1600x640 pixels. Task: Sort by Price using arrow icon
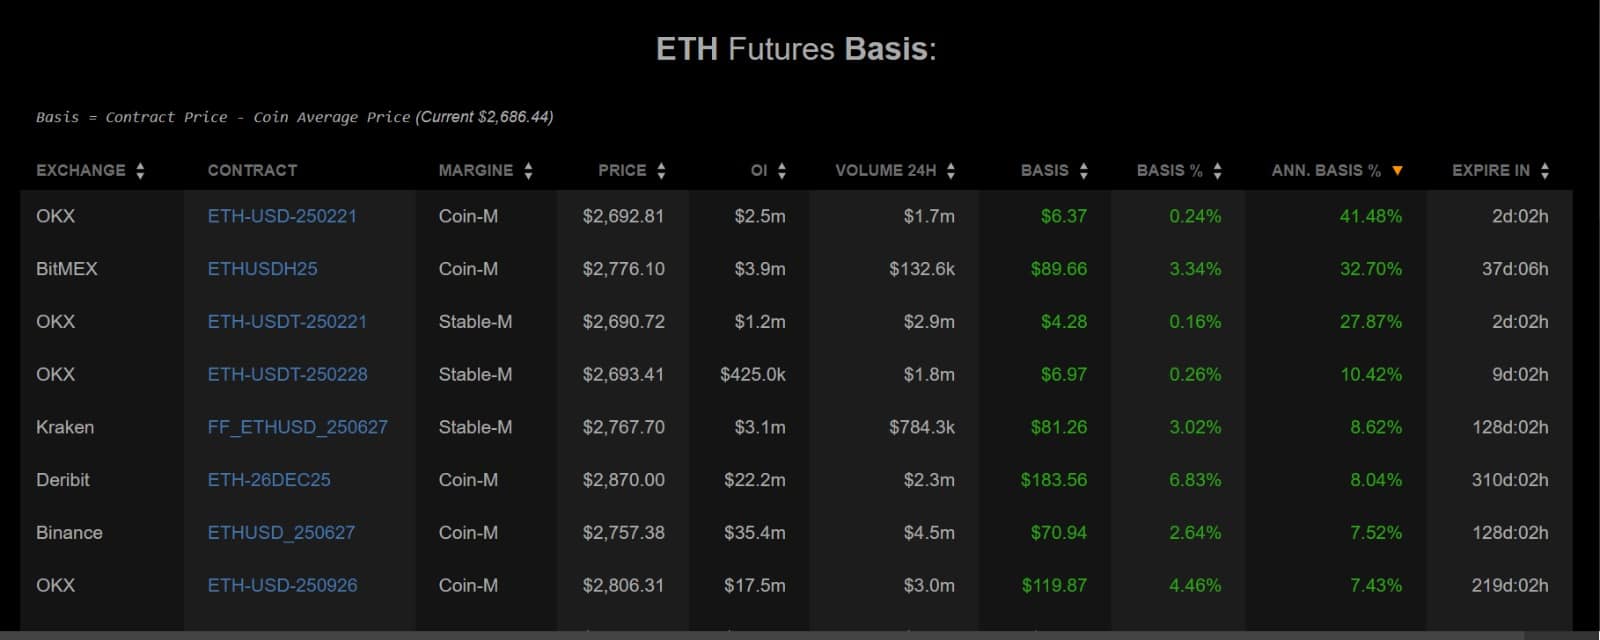661,171
